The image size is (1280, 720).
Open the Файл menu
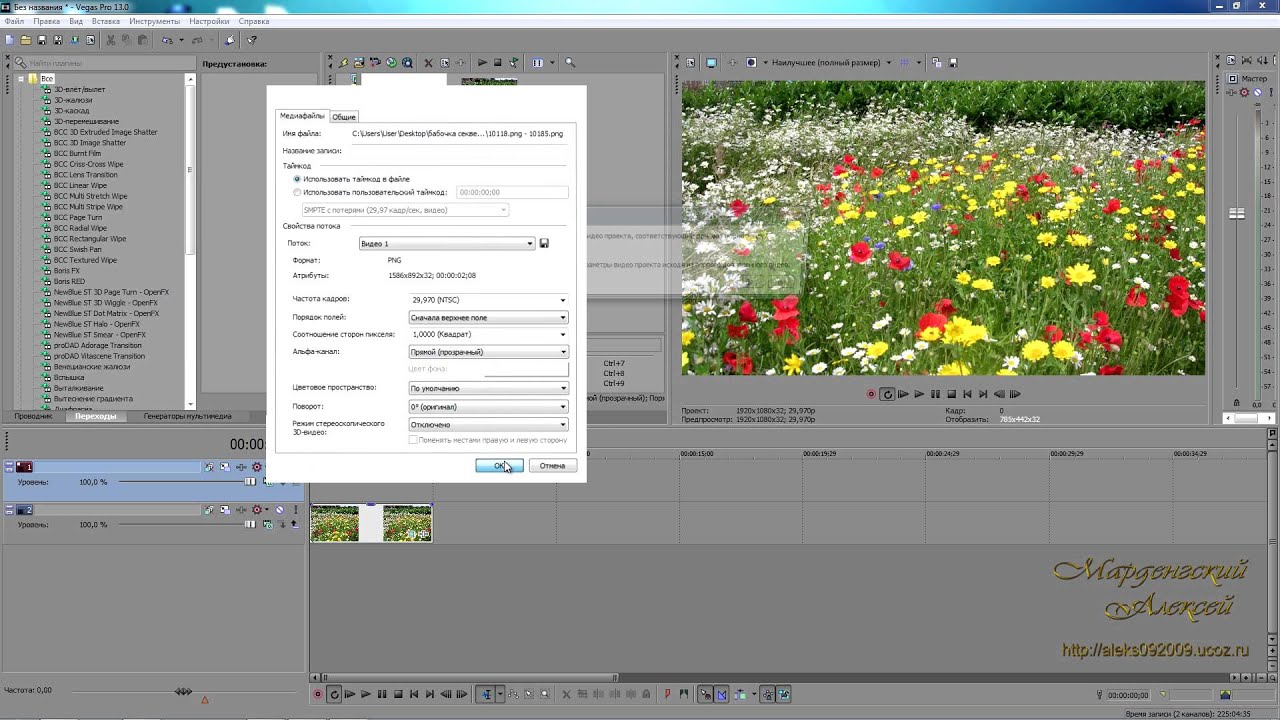pos(14,21)
